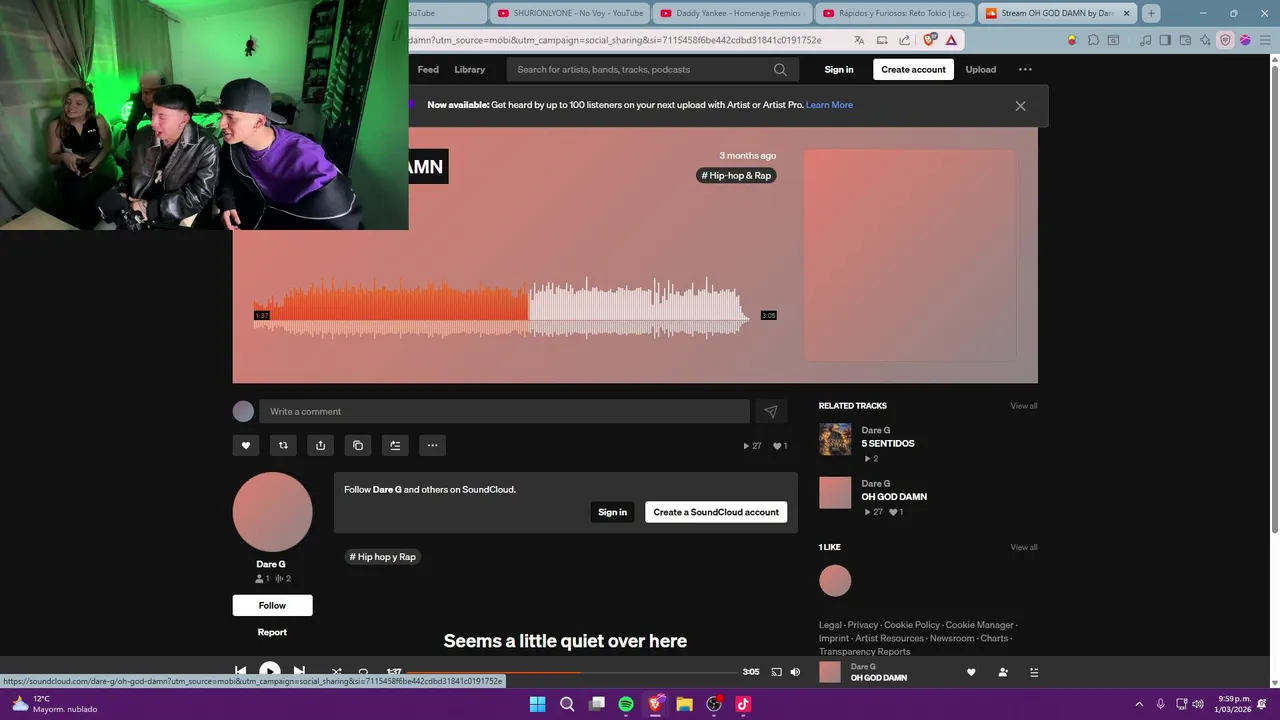The image size is (1280, 720).
Task: Open the 5 SENTIDOS track artwork
Action: click(x=835, y=439)
